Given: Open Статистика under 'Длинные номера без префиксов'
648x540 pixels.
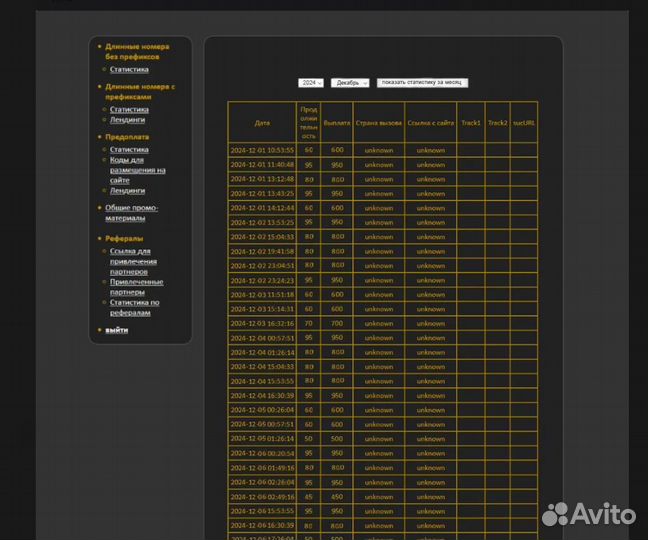Looking at the screenshot, I should 129,70.
